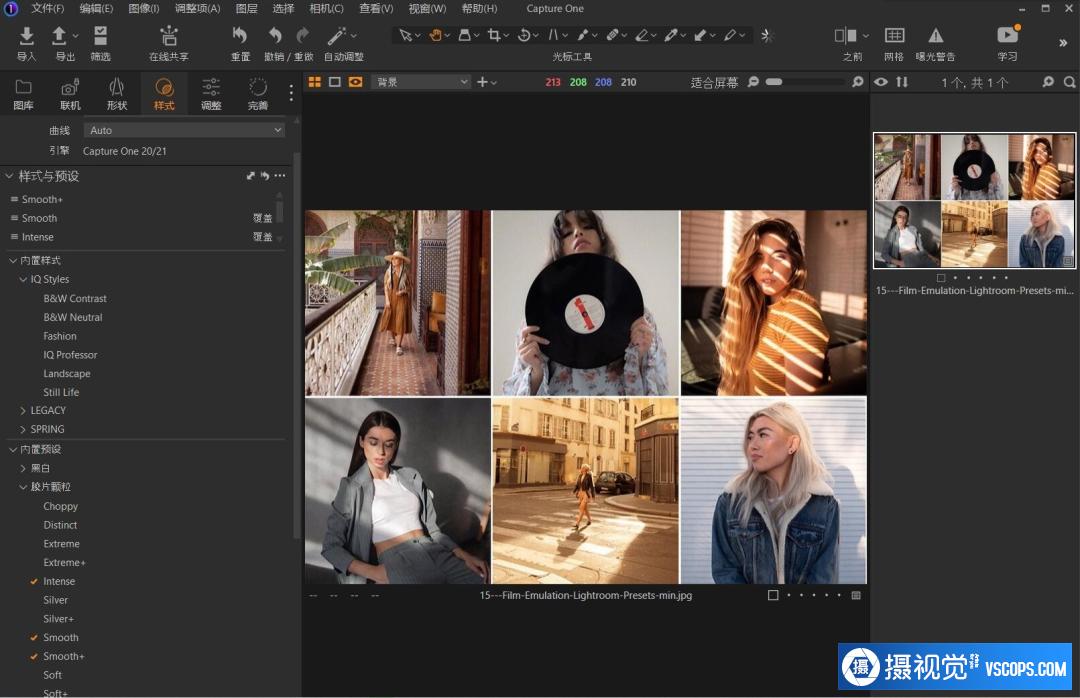Click the browser sort arrows icon
Screen dimensions: 1080x698
(x=902, y=82)
